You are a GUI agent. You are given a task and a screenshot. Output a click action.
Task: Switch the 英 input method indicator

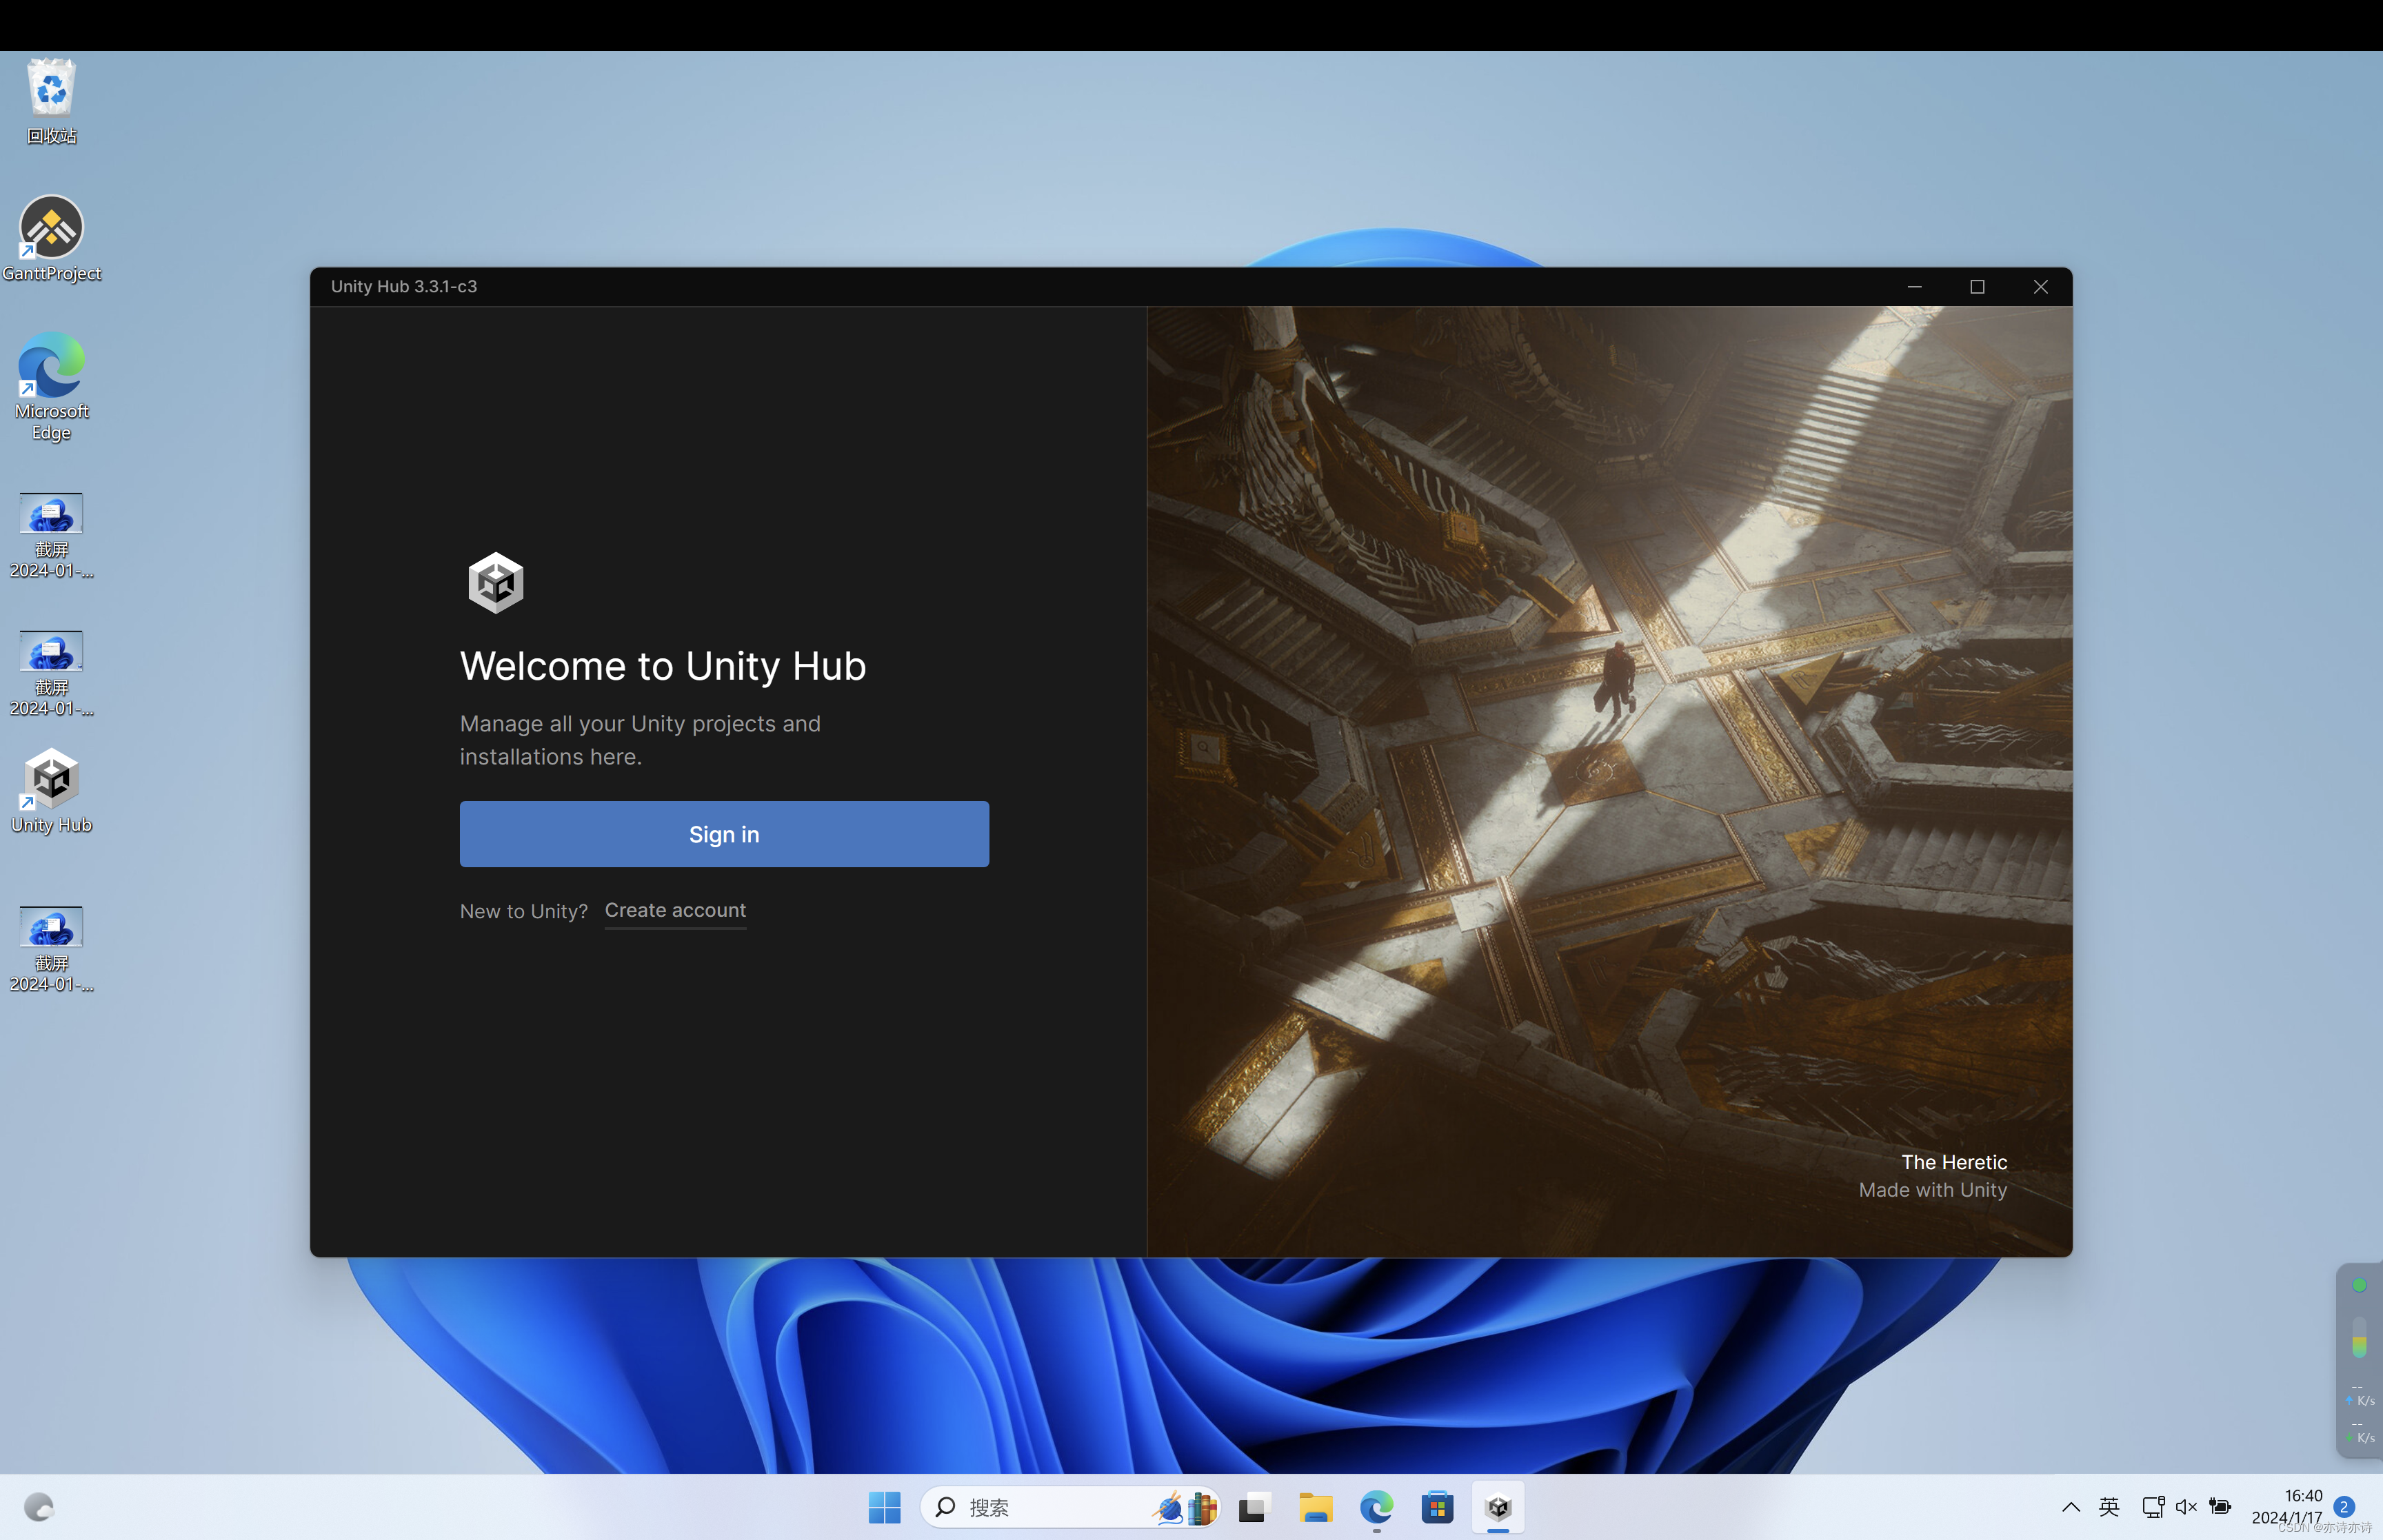click(2109, 1507)
